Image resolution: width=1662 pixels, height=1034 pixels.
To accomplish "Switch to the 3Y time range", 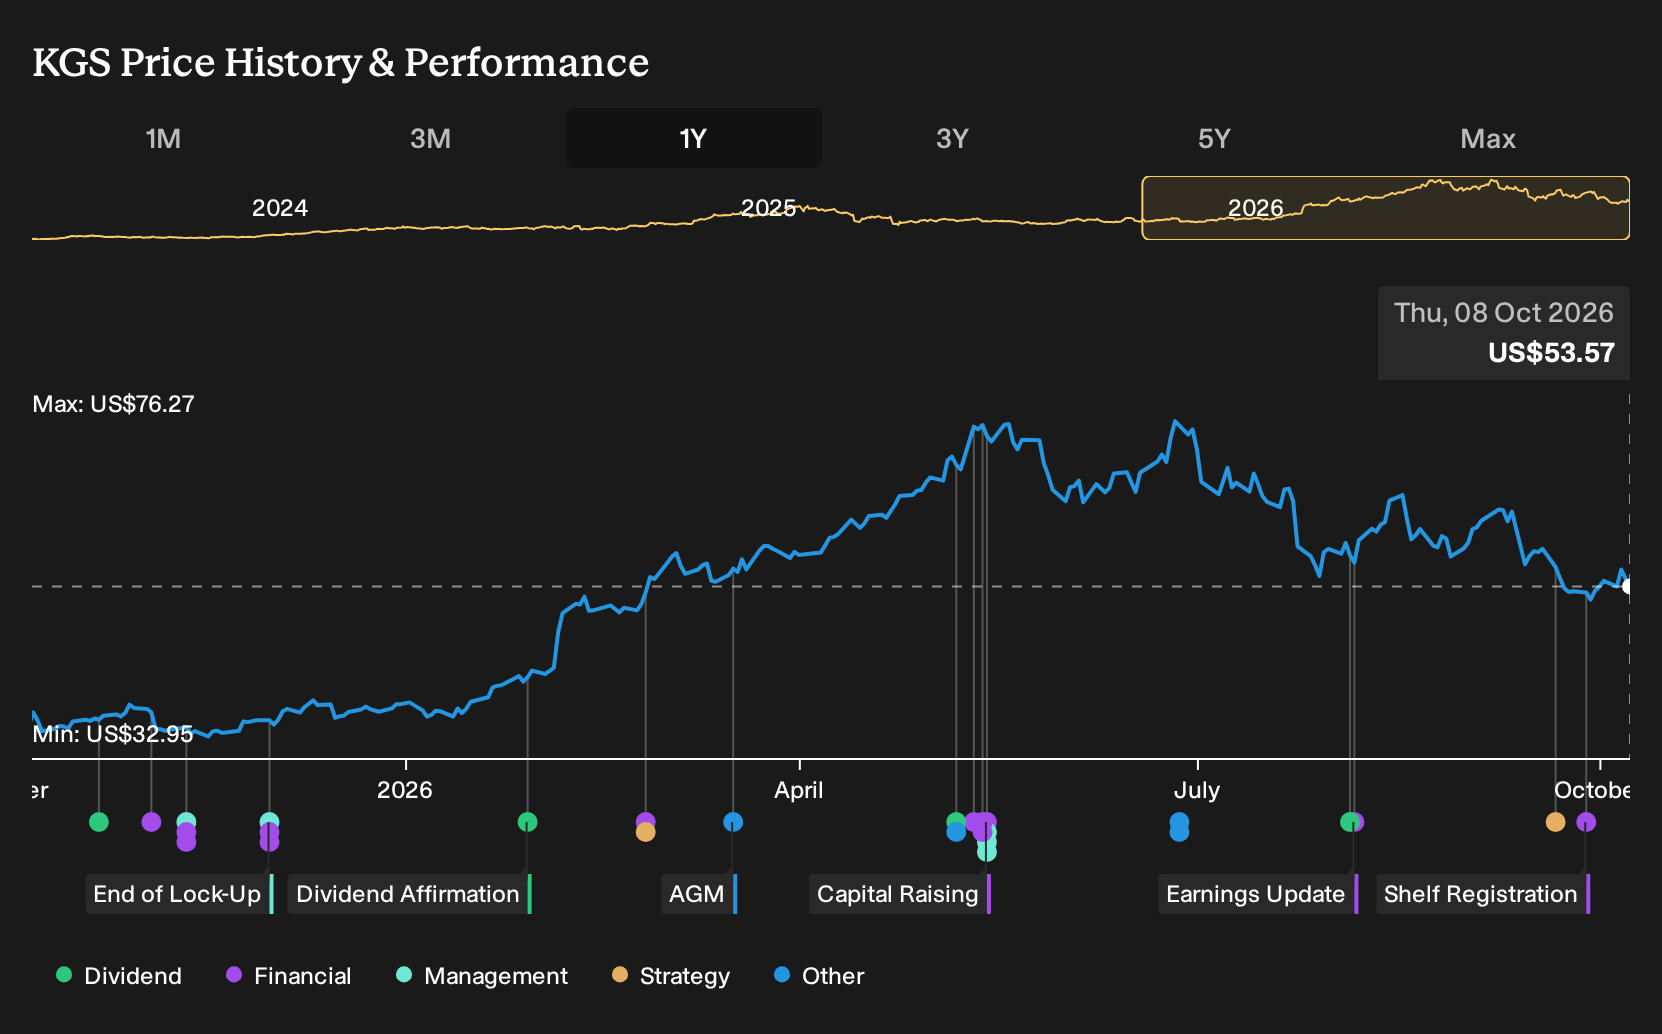I will pyautogui.click(x=952, y=138).
